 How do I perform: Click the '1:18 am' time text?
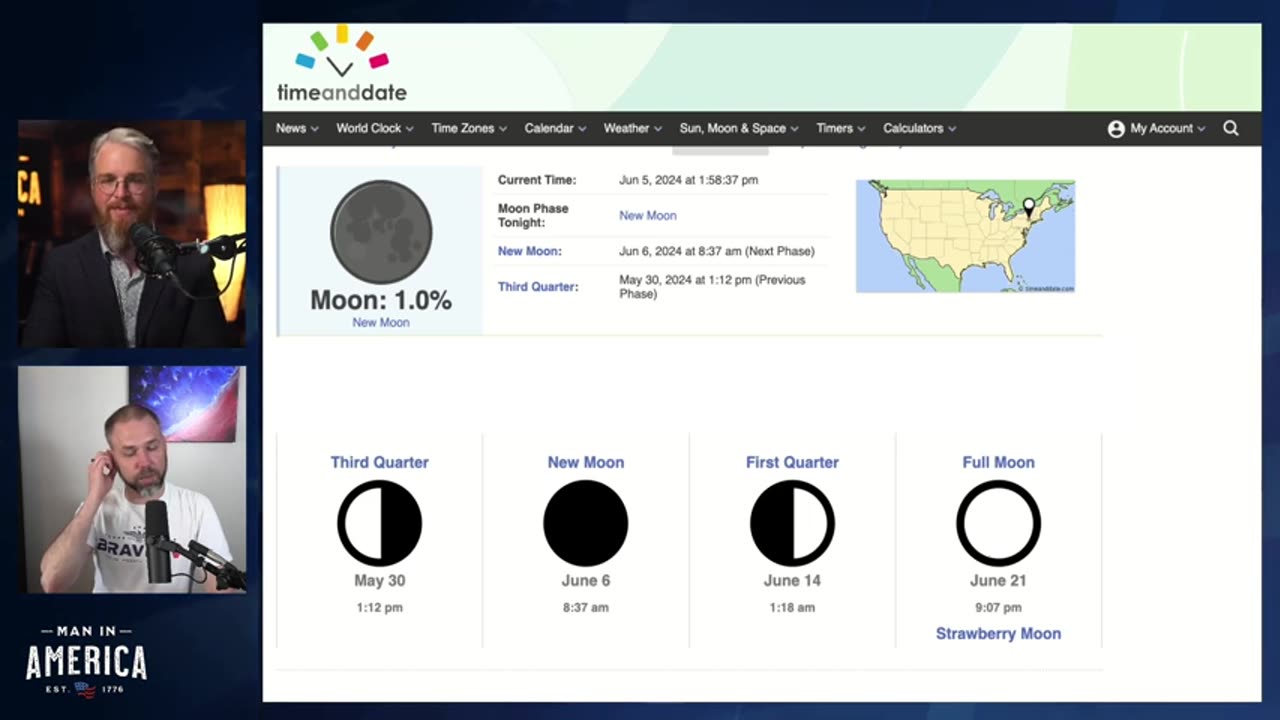tap(792, 607)
